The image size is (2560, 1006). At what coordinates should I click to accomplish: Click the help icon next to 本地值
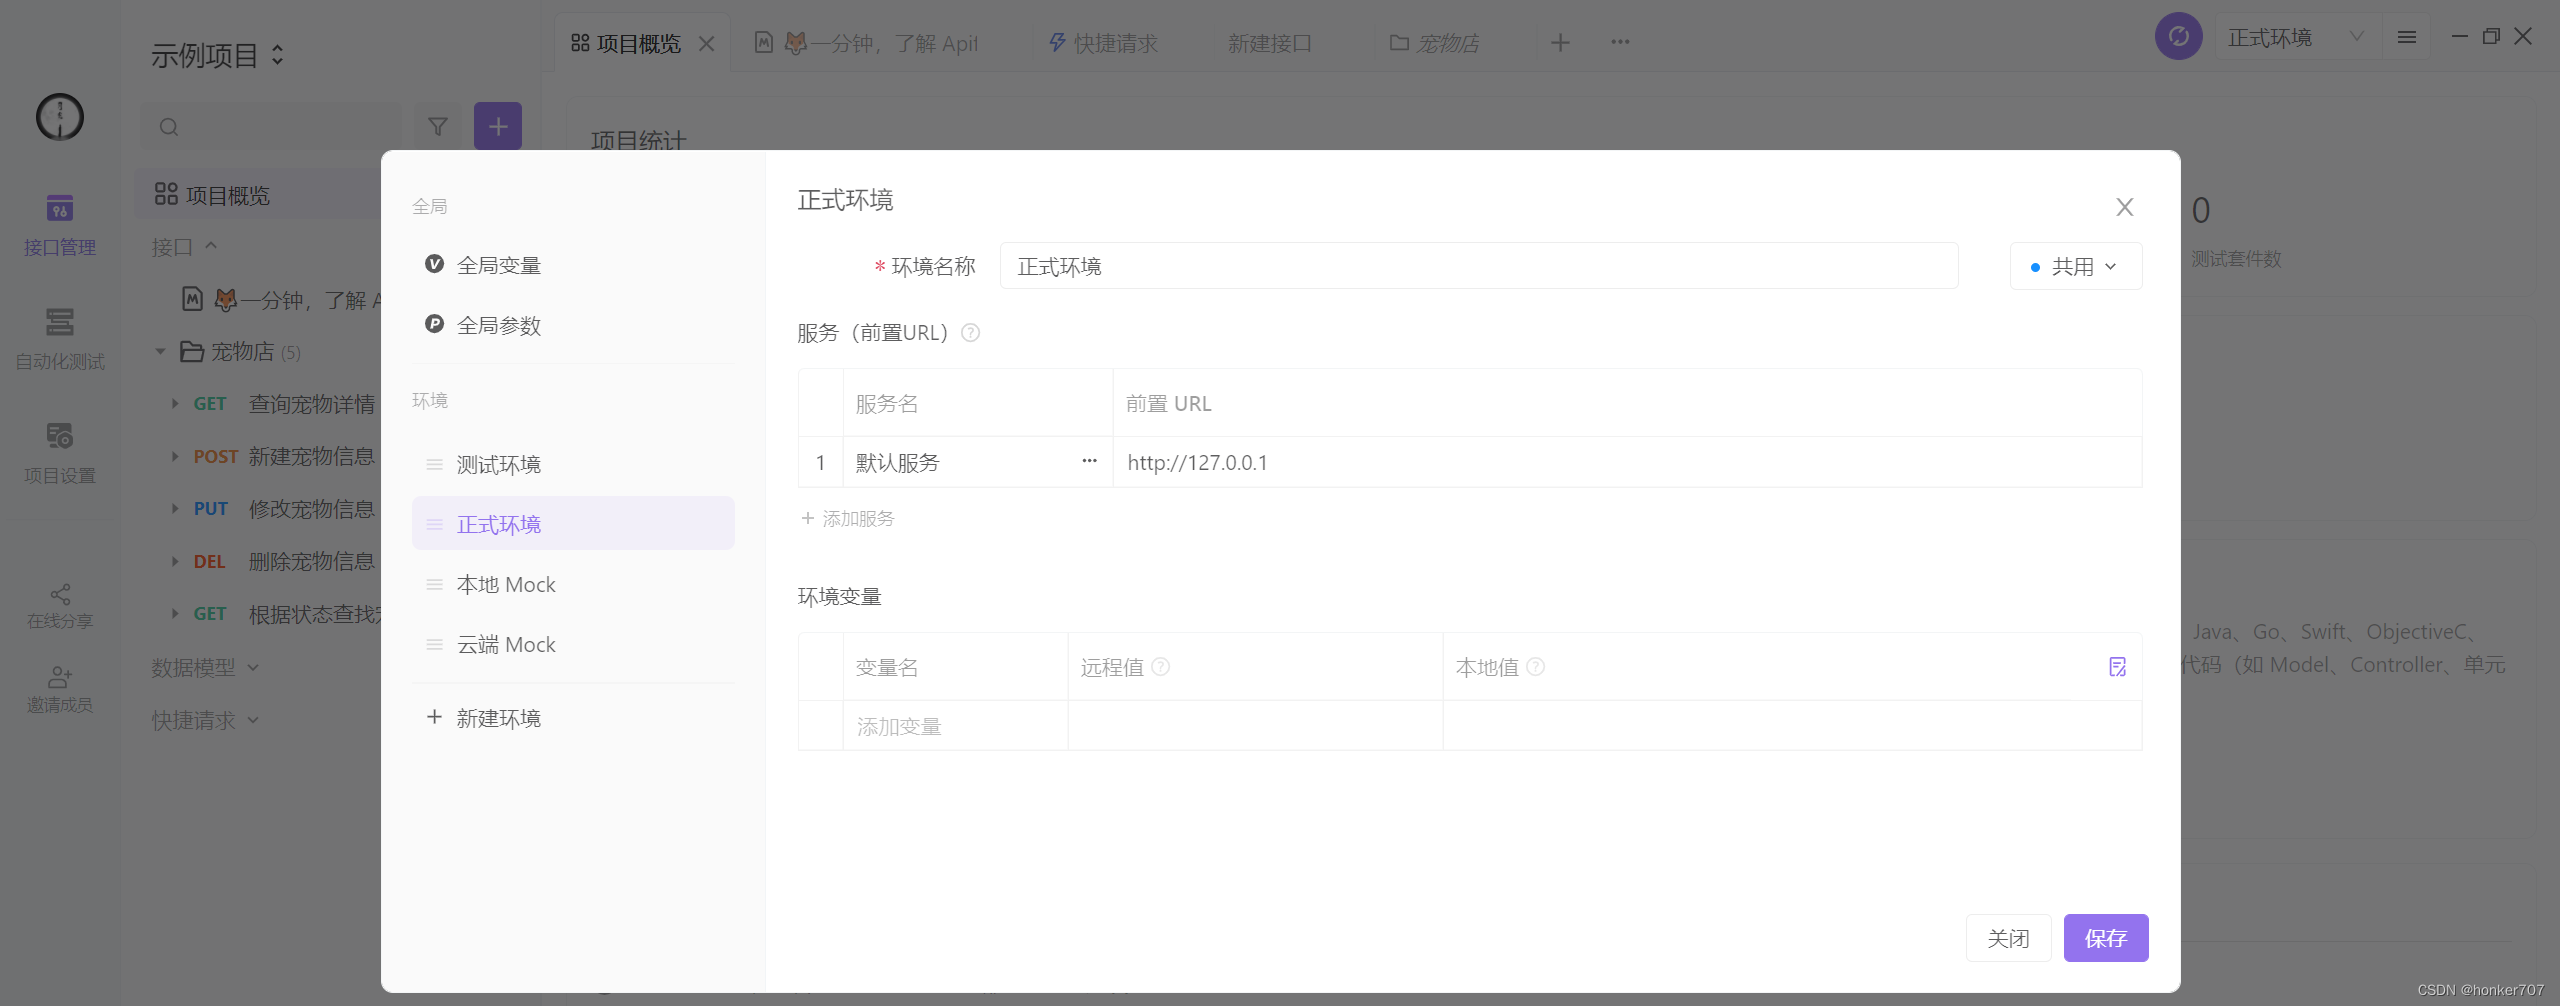[x=1536, y=666]
